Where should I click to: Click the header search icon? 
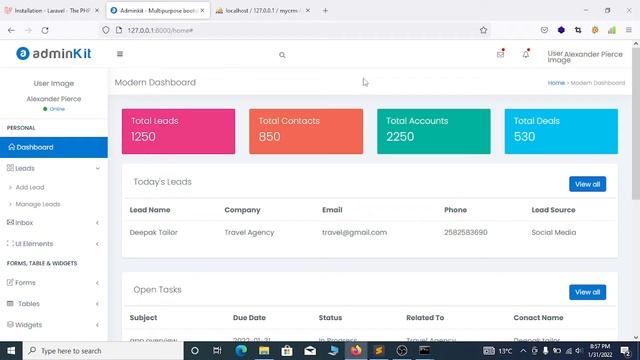coord(282,55)
